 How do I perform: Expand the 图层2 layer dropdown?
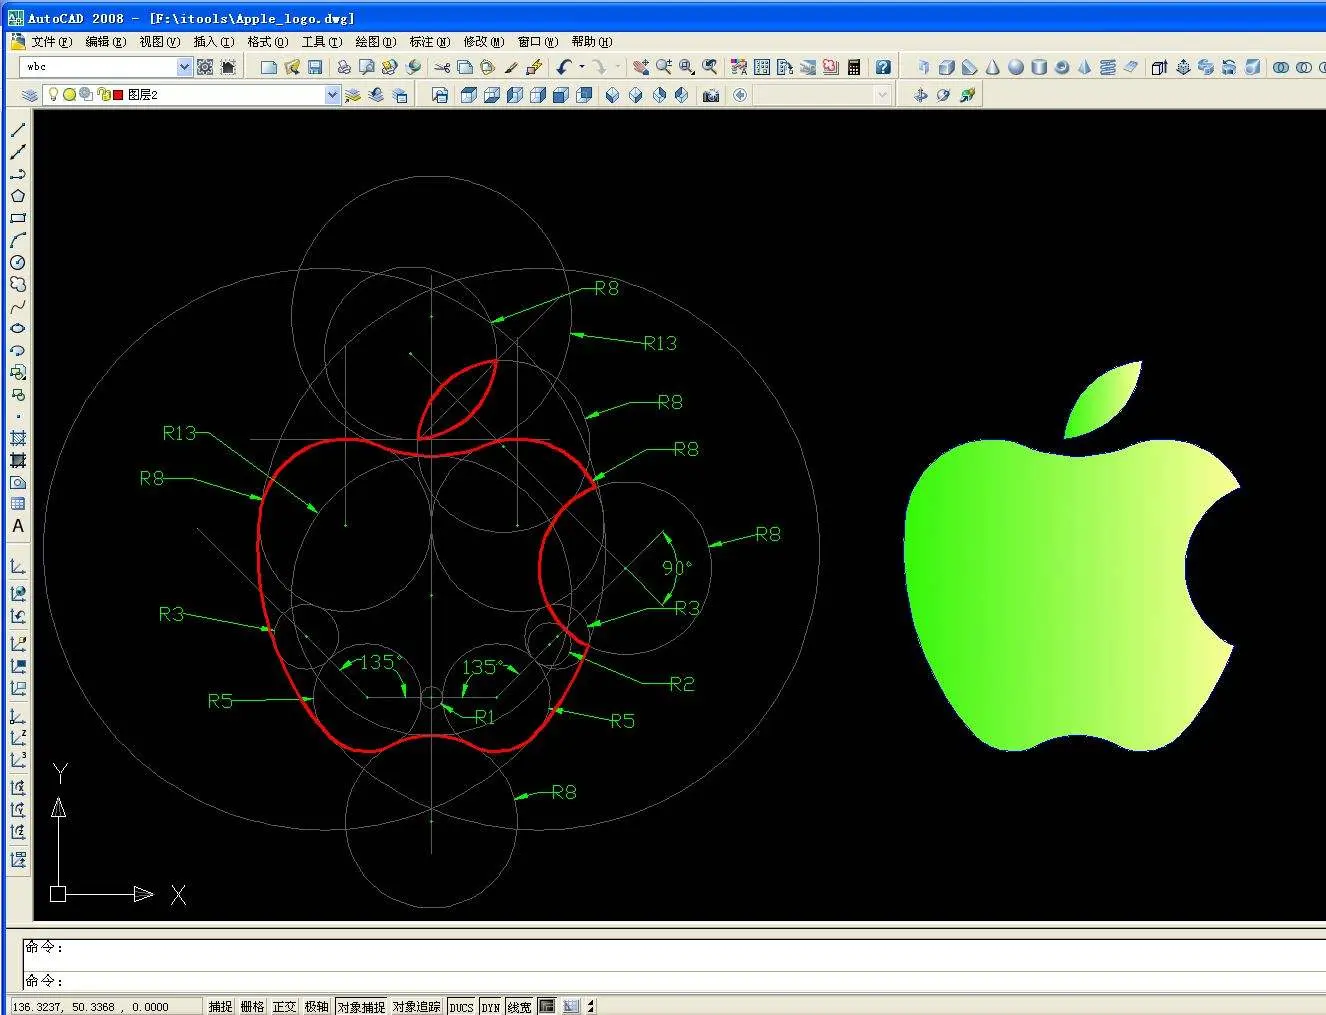point(332,95)
